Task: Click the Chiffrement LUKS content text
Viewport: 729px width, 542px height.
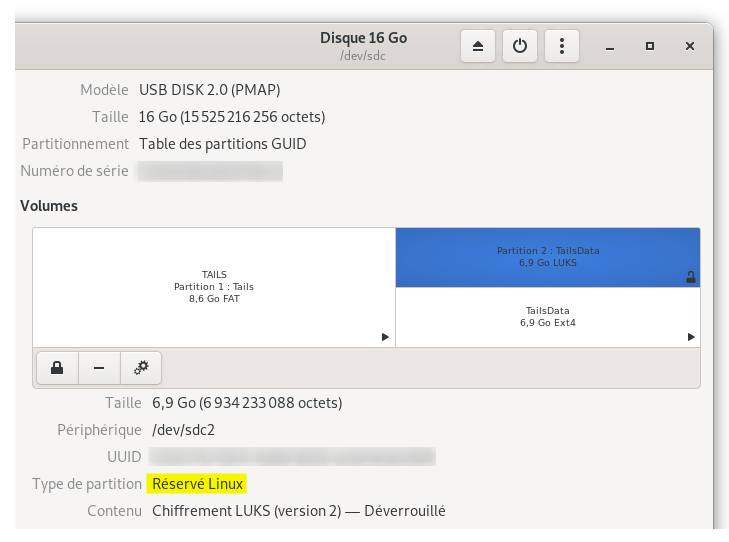Action: [298, 511]
